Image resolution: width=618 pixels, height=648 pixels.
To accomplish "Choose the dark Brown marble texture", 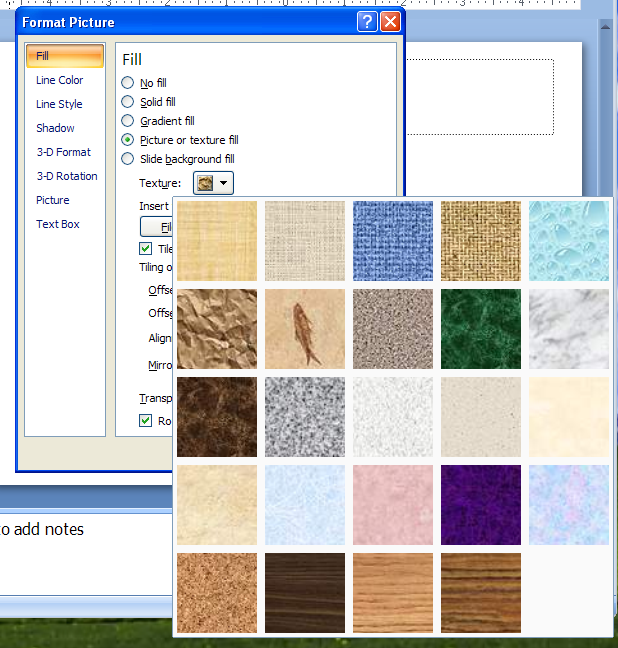I will [217, 417].
